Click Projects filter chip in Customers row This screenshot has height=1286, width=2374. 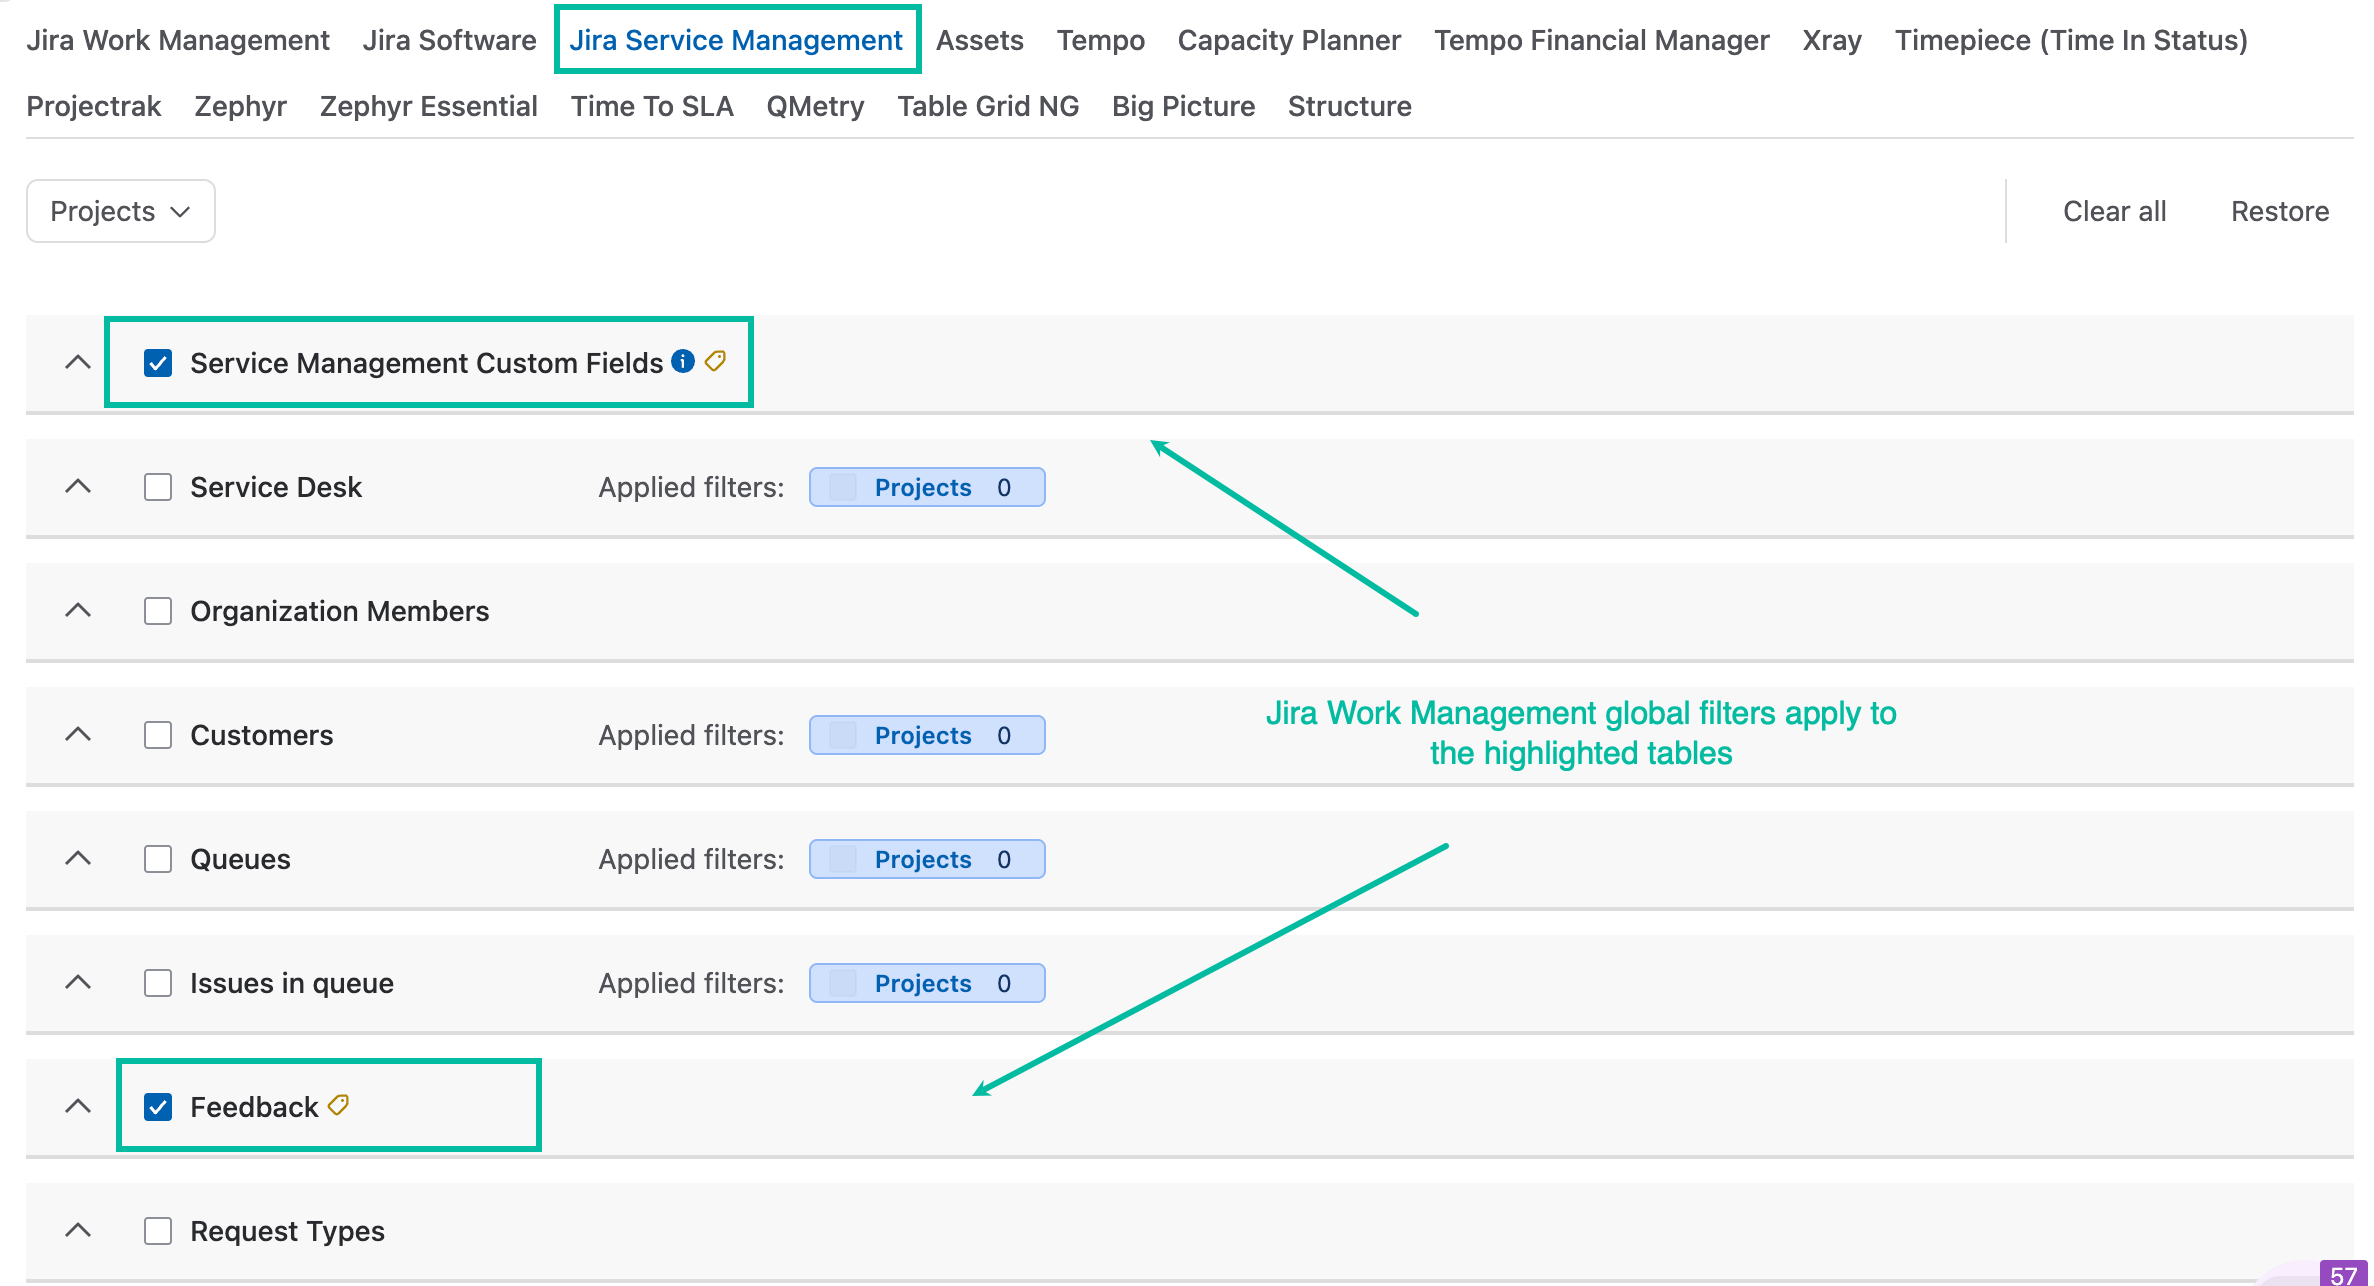point(927,735)
